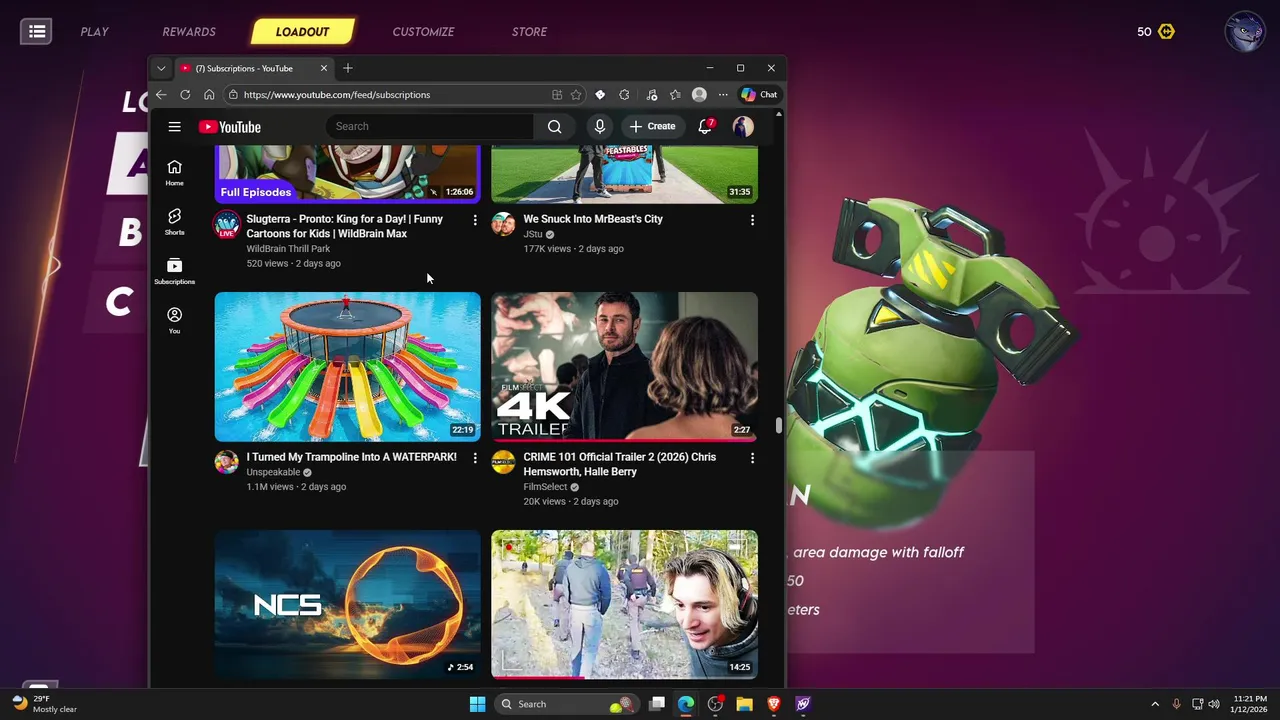Open the browser favorites list icon
Image resolution: width=1280 pixels, height=720 pixels.
(x=675, y=95)
